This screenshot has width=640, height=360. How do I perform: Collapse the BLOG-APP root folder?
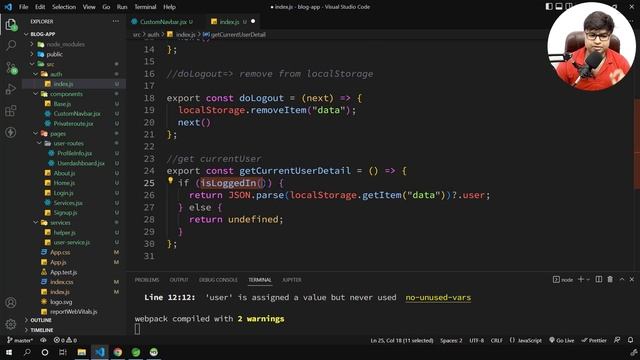click(43, 34)
